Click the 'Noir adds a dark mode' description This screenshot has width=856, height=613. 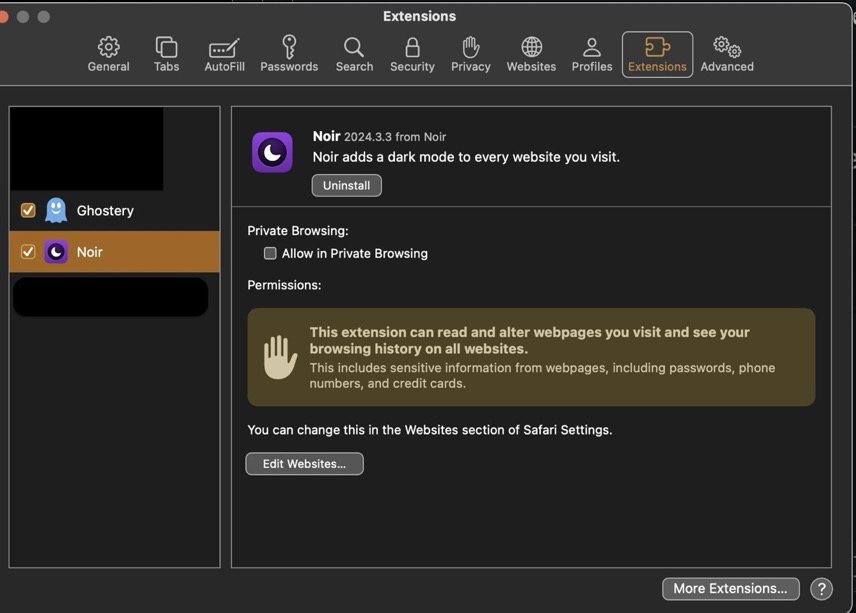pos(466,157)
